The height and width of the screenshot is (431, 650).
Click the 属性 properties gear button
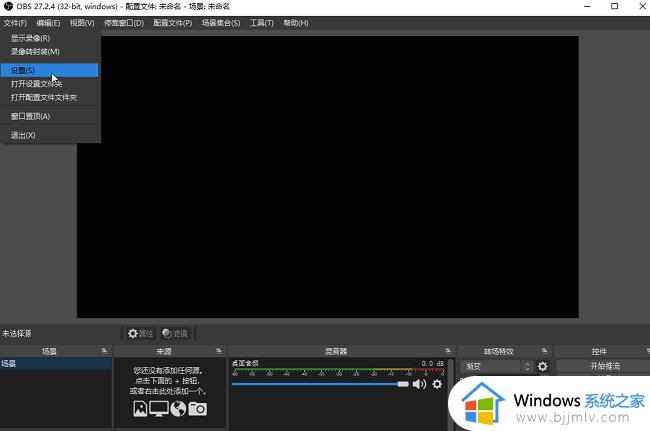click(140, 333)
